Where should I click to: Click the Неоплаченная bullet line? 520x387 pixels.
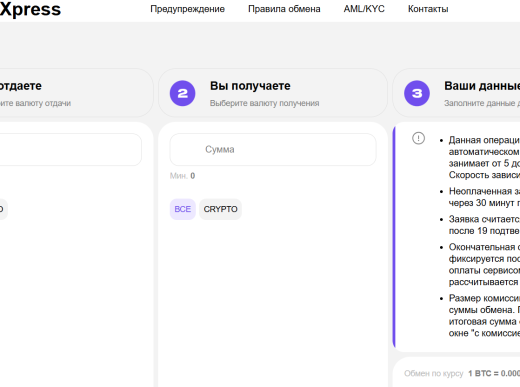pos(484,197)
